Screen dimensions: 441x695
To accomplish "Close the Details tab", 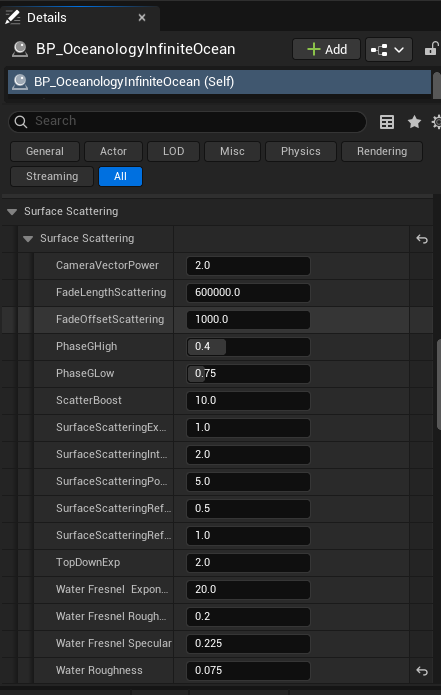I will pyautogui.click(x=142, y=18).
